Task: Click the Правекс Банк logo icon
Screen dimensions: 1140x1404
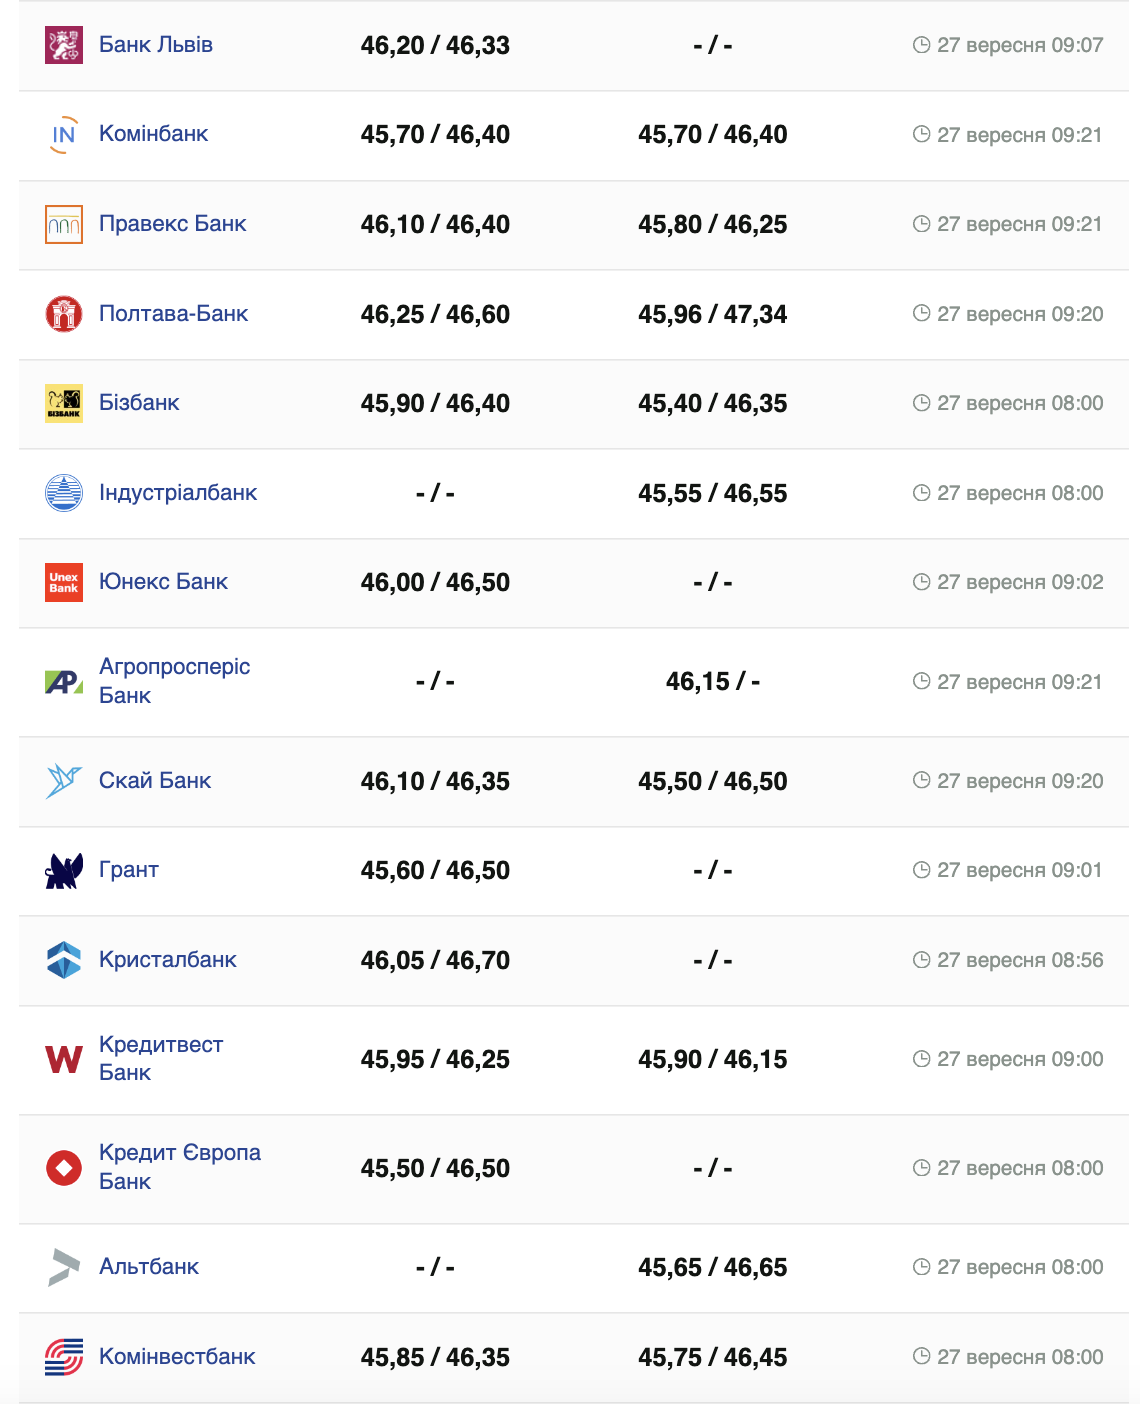Action: click(64, 224)
